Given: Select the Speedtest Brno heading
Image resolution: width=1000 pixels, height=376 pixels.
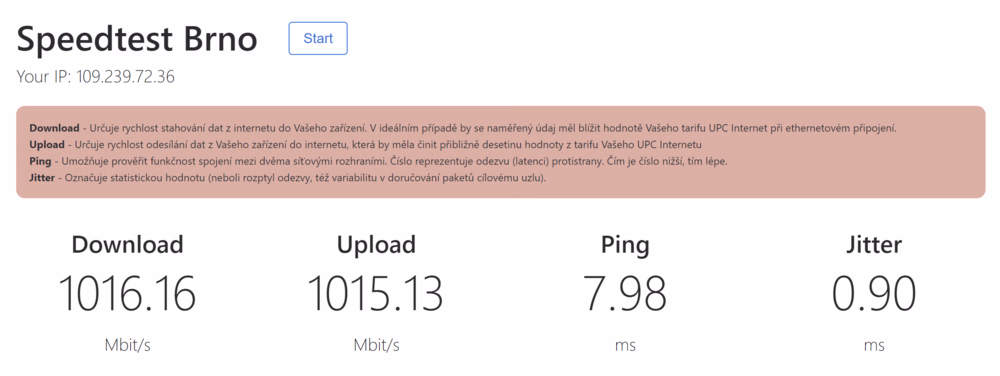Looking at the screenshot, I should [x=137, y=40].
